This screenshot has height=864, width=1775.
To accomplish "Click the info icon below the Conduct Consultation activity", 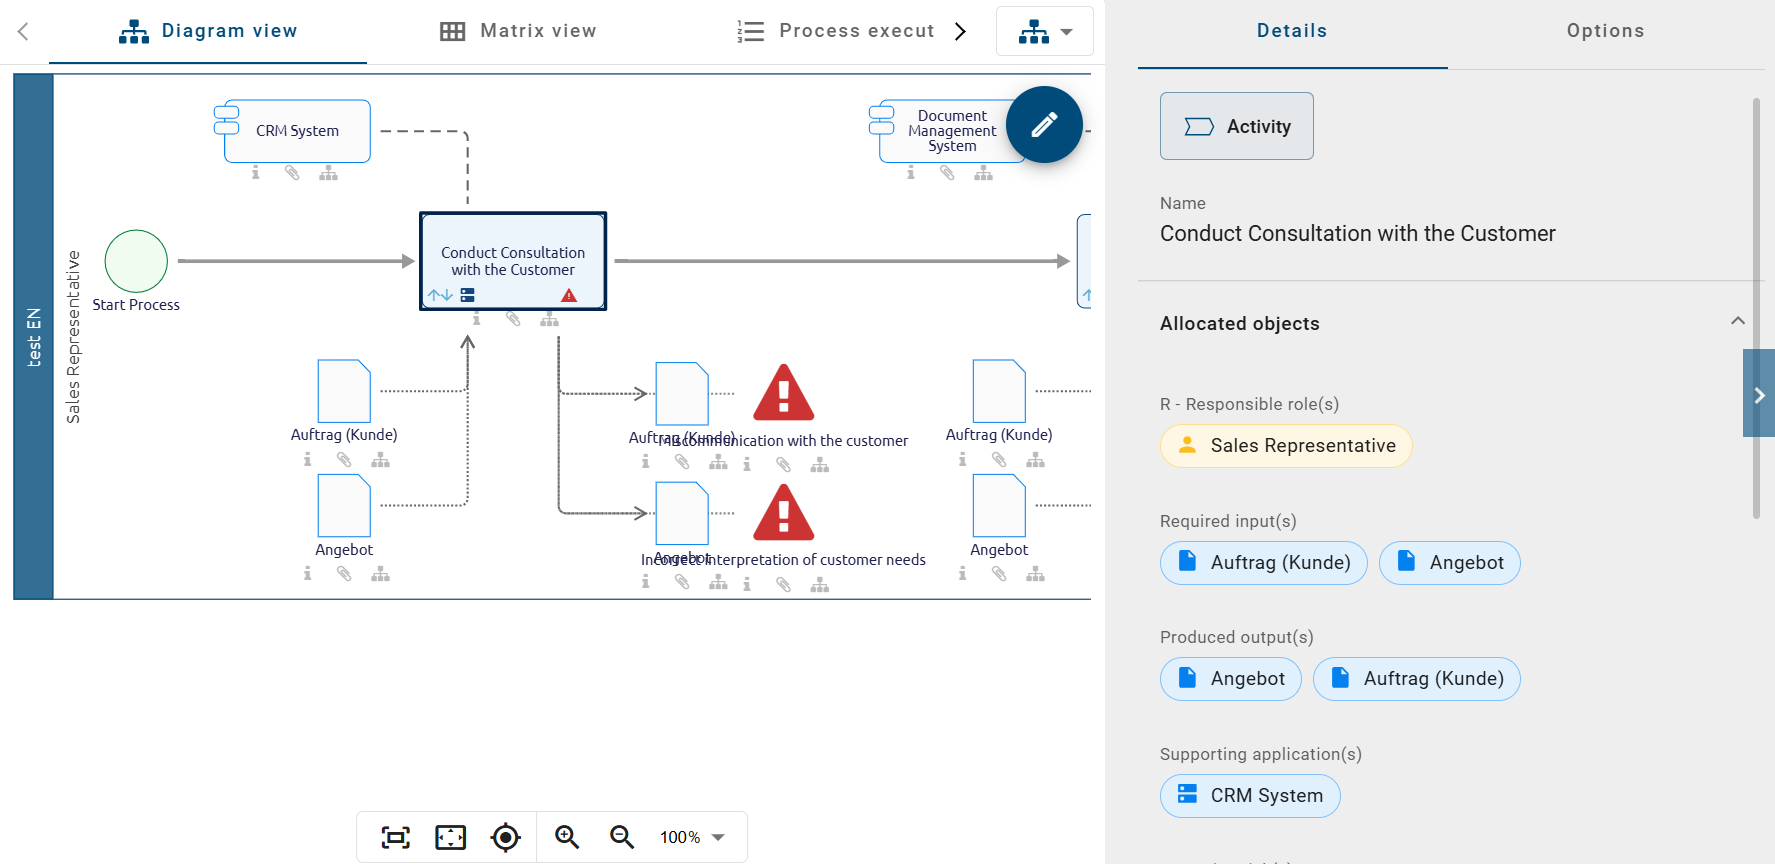I will tap(477, 319).
